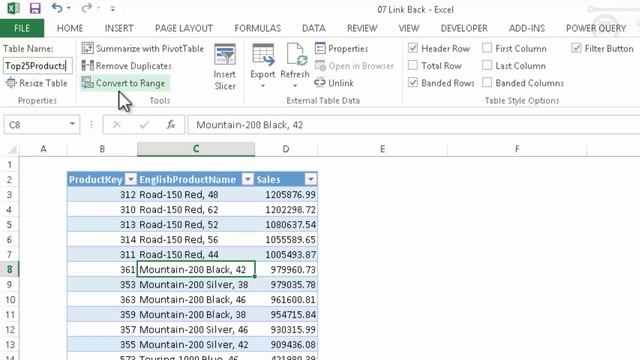640x360 pixels.
Task: Open the undo history dropdown arrow
Action: [69, 9]
